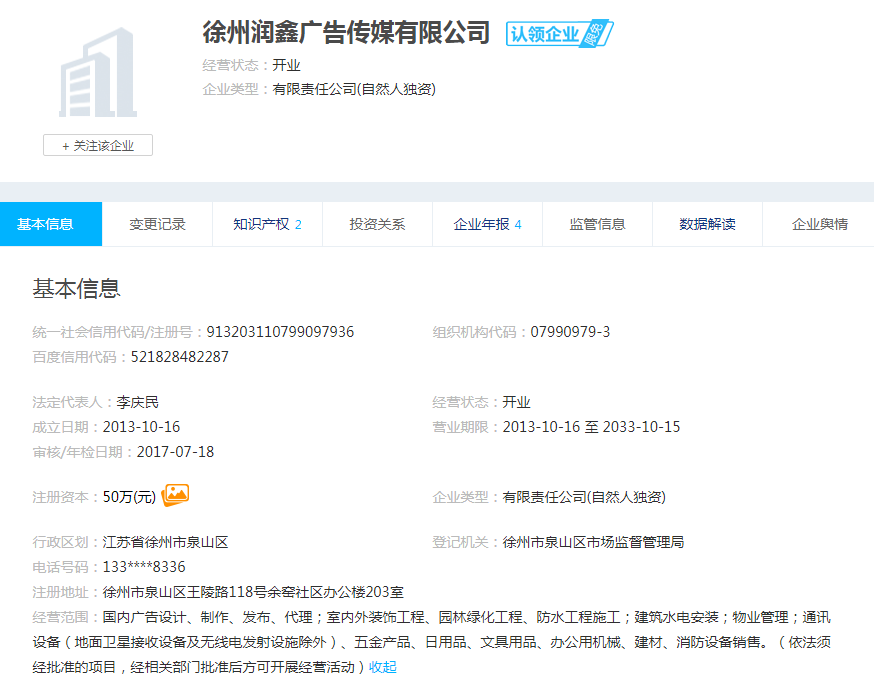Screen dimensions: 874x700
Task: Open the 知识产权 tab
Action: pyautogui.click(x=267, y=224)
